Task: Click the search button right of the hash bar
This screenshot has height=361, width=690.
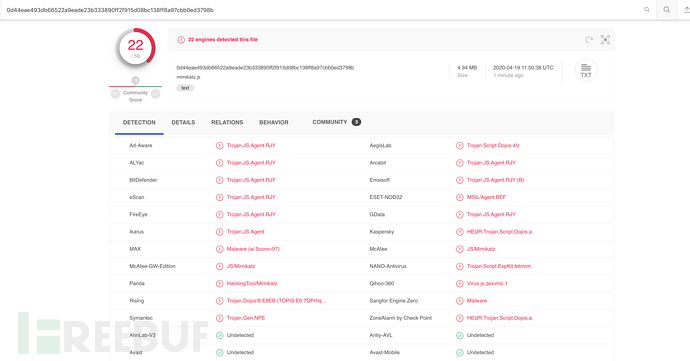Action: point(667,10)
